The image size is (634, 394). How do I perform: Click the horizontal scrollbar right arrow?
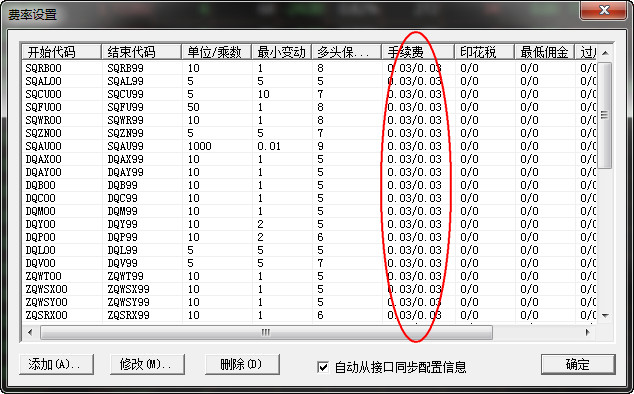[588, 333]
